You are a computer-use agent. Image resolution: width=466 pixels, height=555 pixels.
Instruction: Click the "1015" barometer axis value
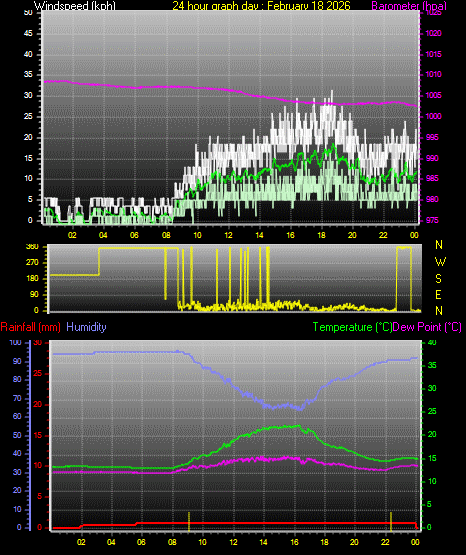[433, 54]
